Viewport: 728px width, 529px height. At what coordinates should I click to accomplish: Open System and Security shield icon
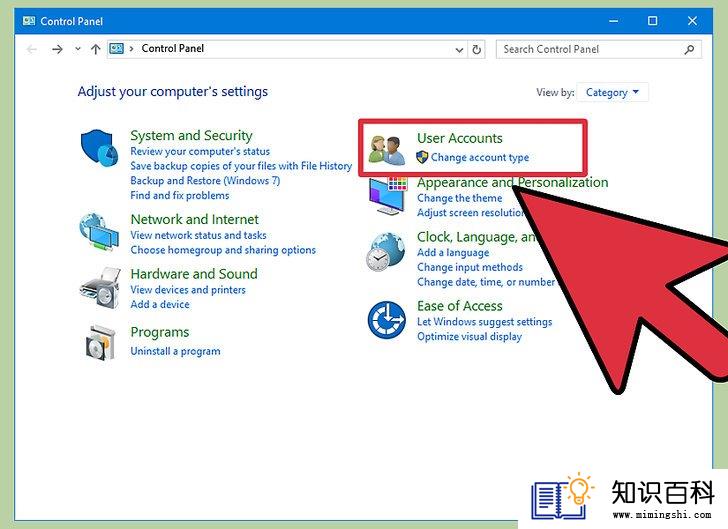pyautogui.click(x=99, y=147)
